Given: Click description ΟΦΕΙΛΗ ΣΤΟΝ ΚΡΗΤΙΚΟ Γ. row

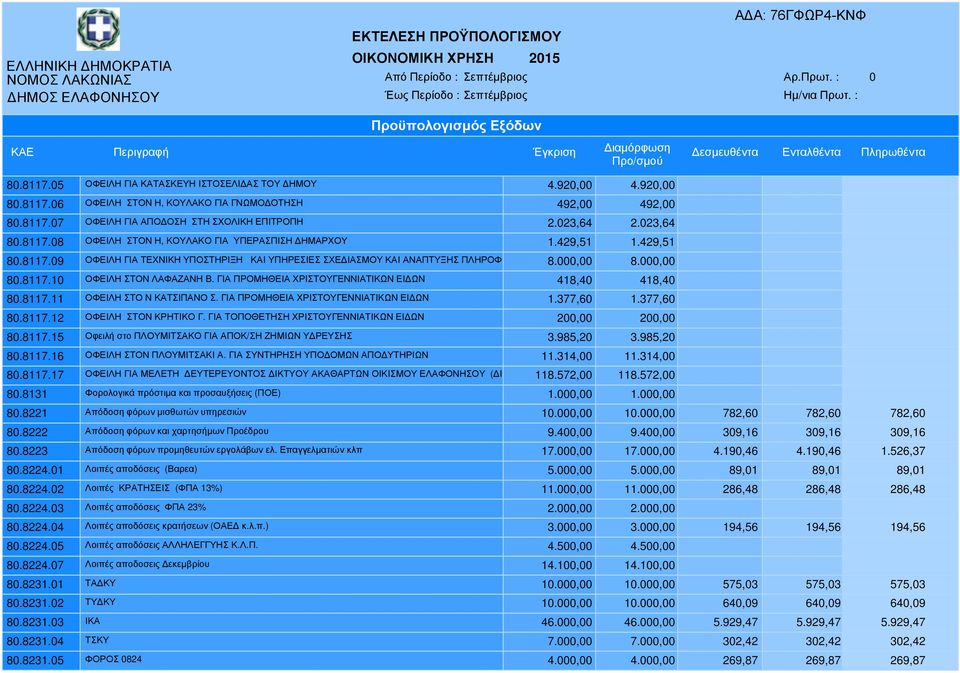Looking at the screenshot, I should click(x=255, y=317).
